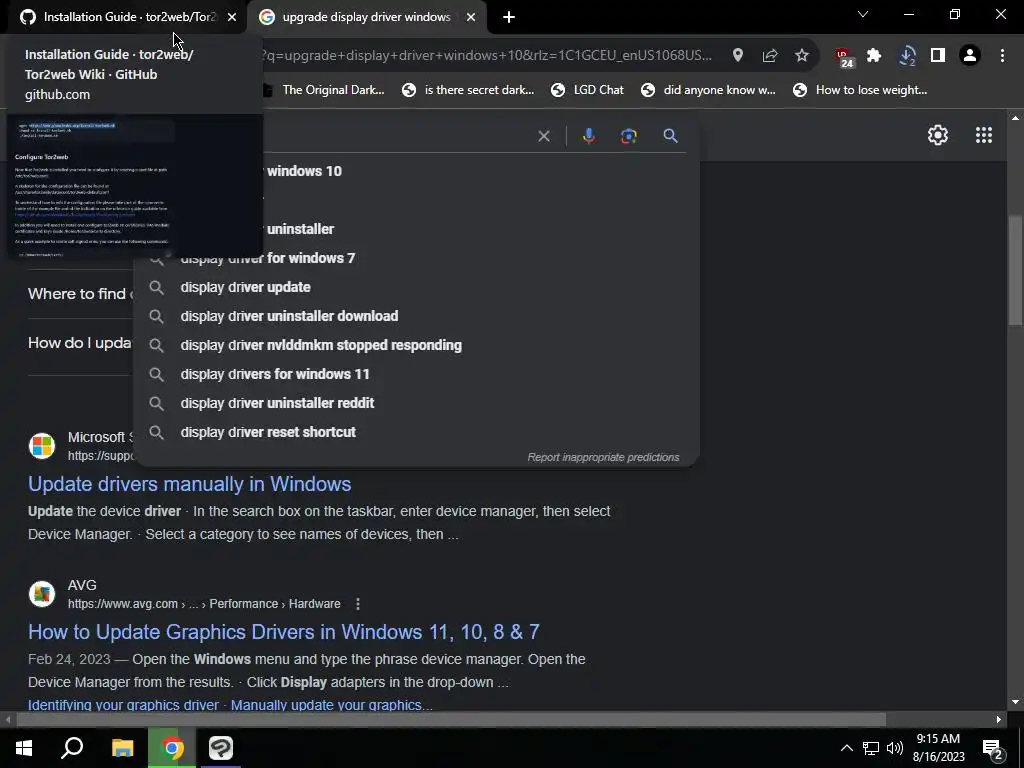Open The Original Dark... bookmark

(x=325, y=90)
